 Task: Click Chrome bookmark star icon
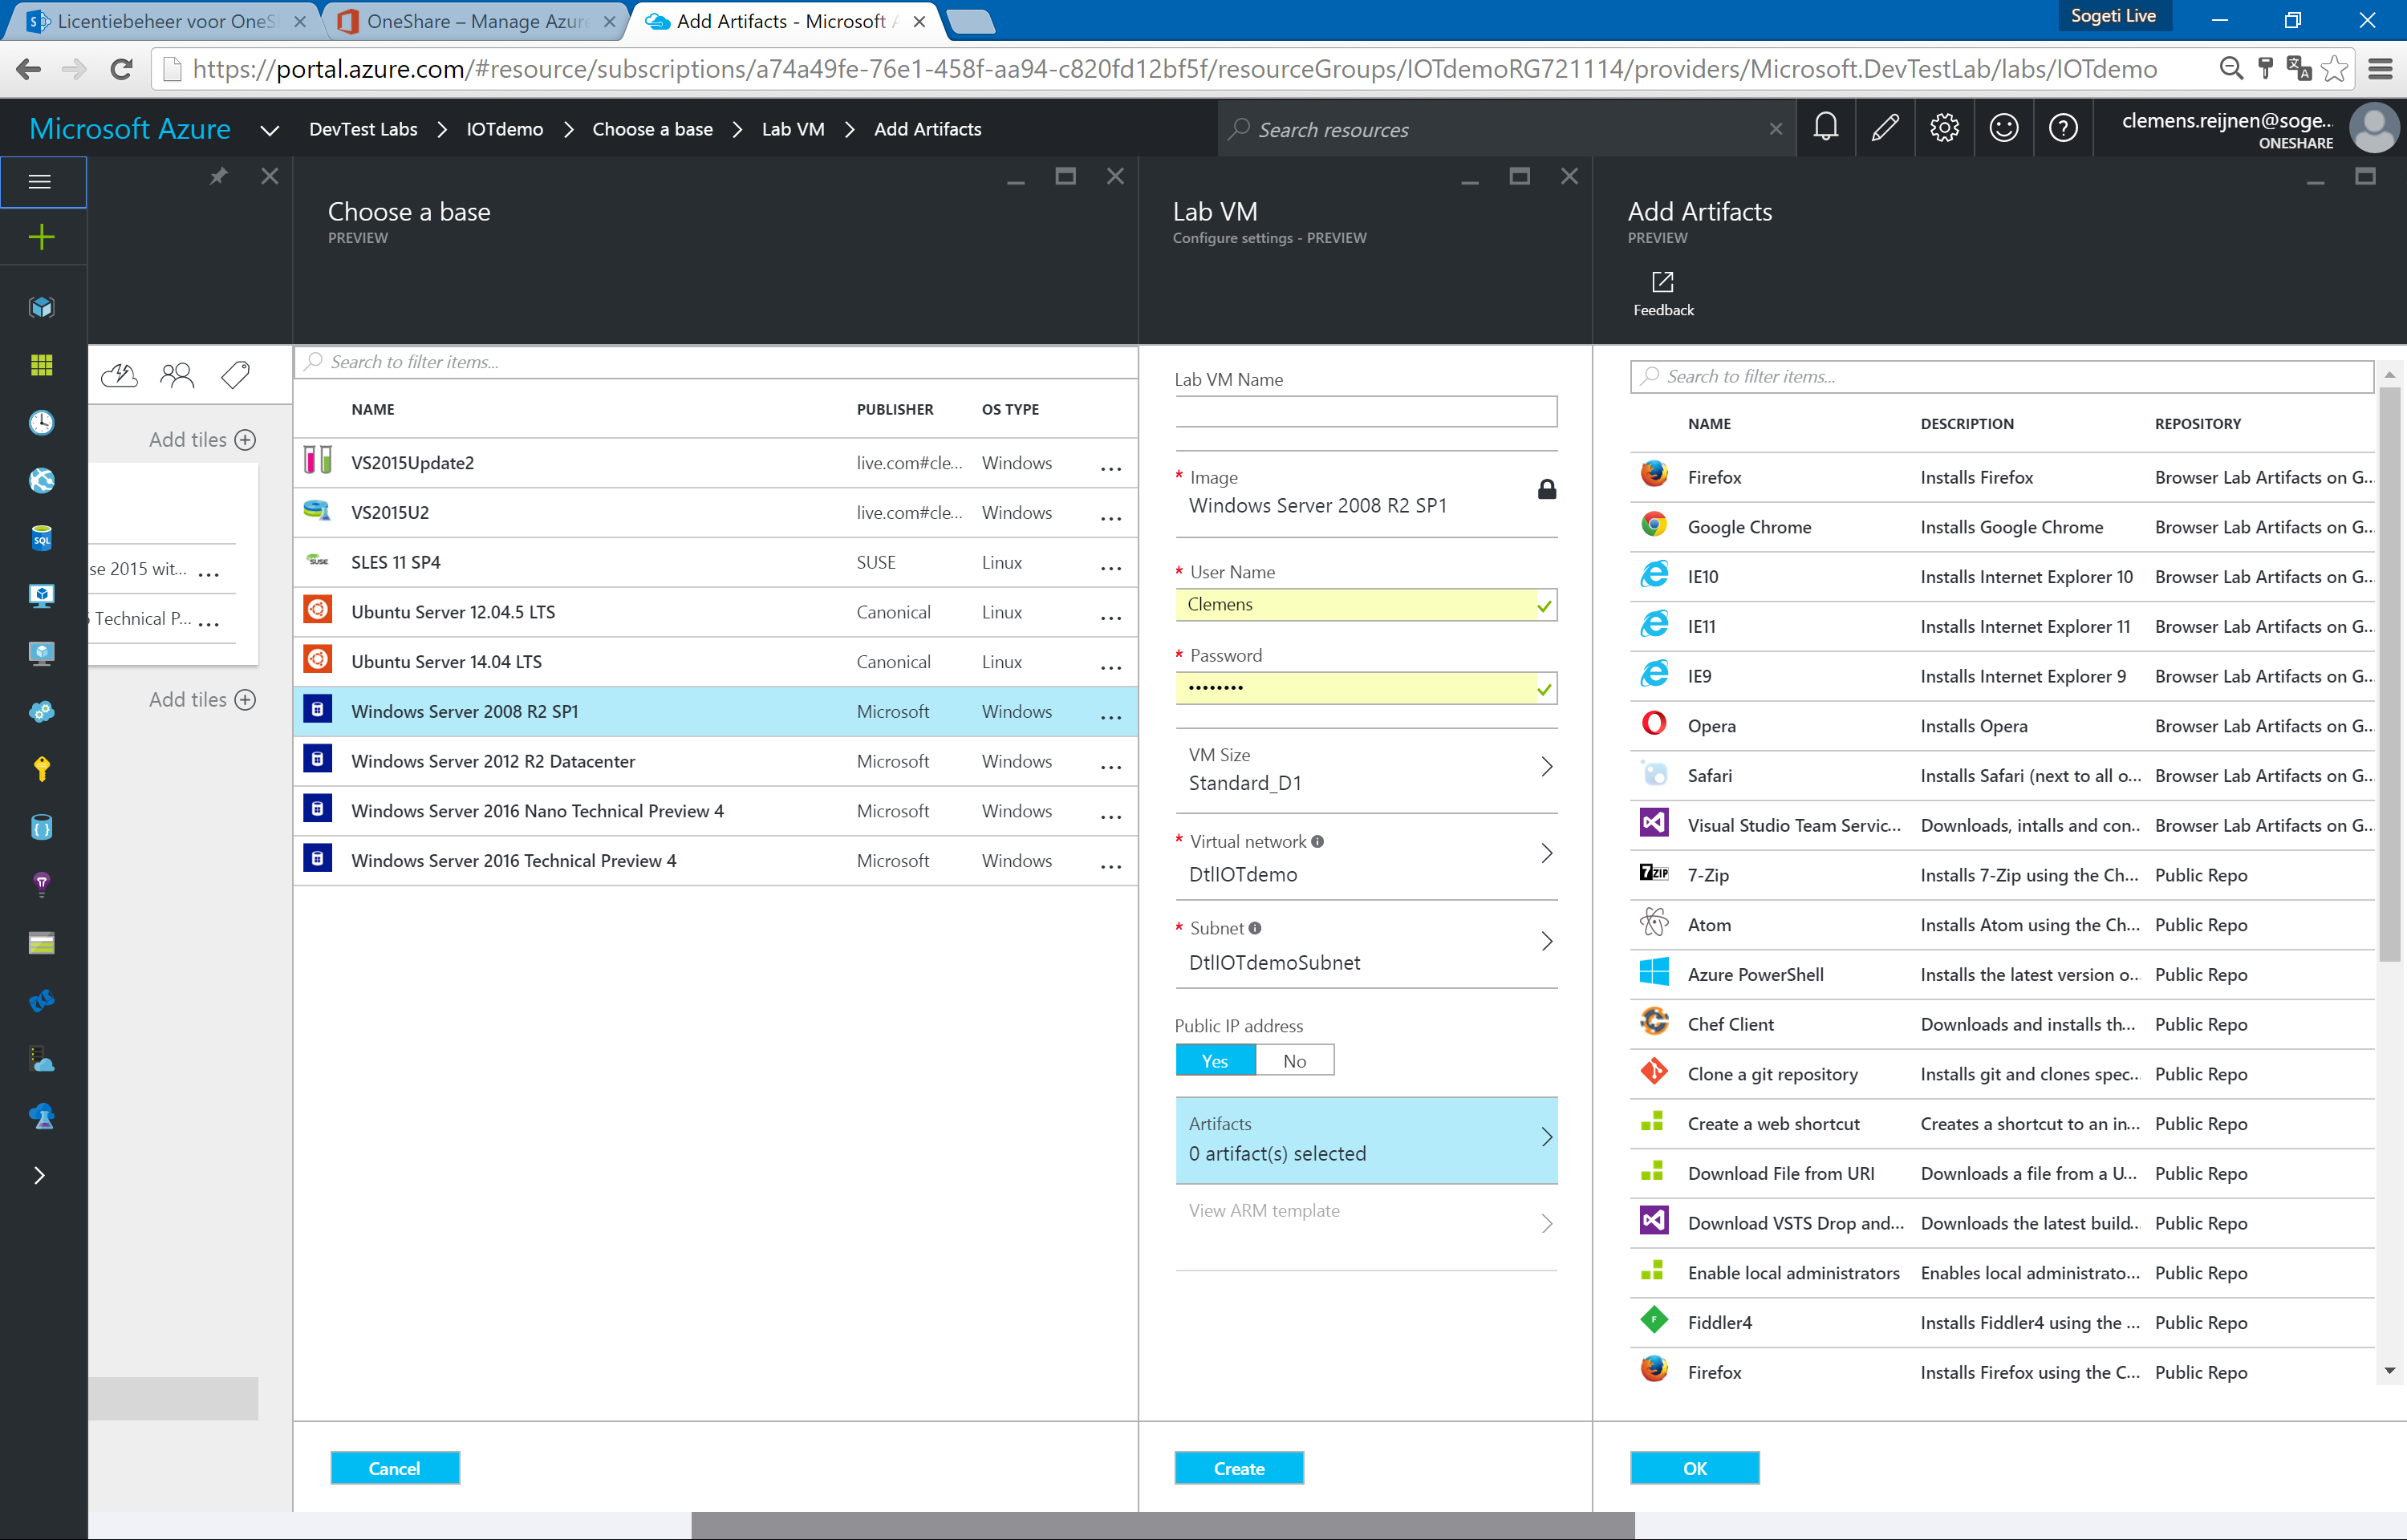(x=2334, y=68)
